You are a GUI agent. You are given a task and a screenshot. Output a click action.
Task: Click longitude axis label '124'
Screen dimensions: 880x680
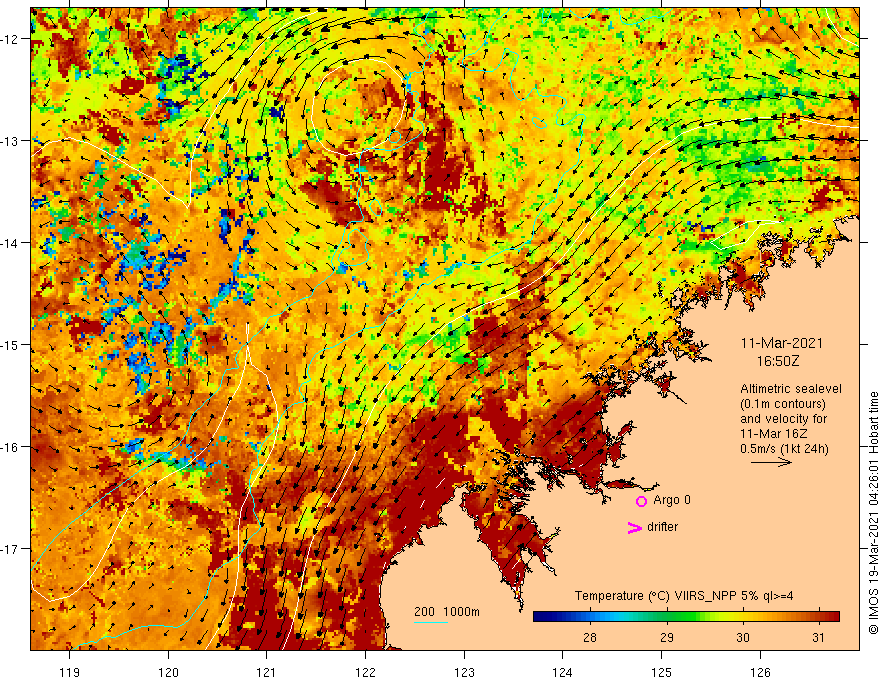[x=563, y=672]
